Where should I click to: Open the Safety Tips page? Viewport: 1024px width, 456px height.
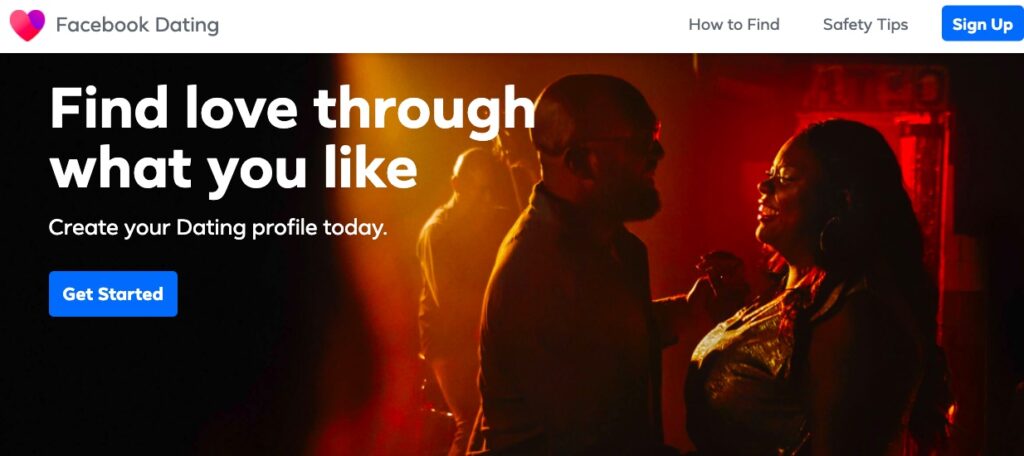coord(865,25)
